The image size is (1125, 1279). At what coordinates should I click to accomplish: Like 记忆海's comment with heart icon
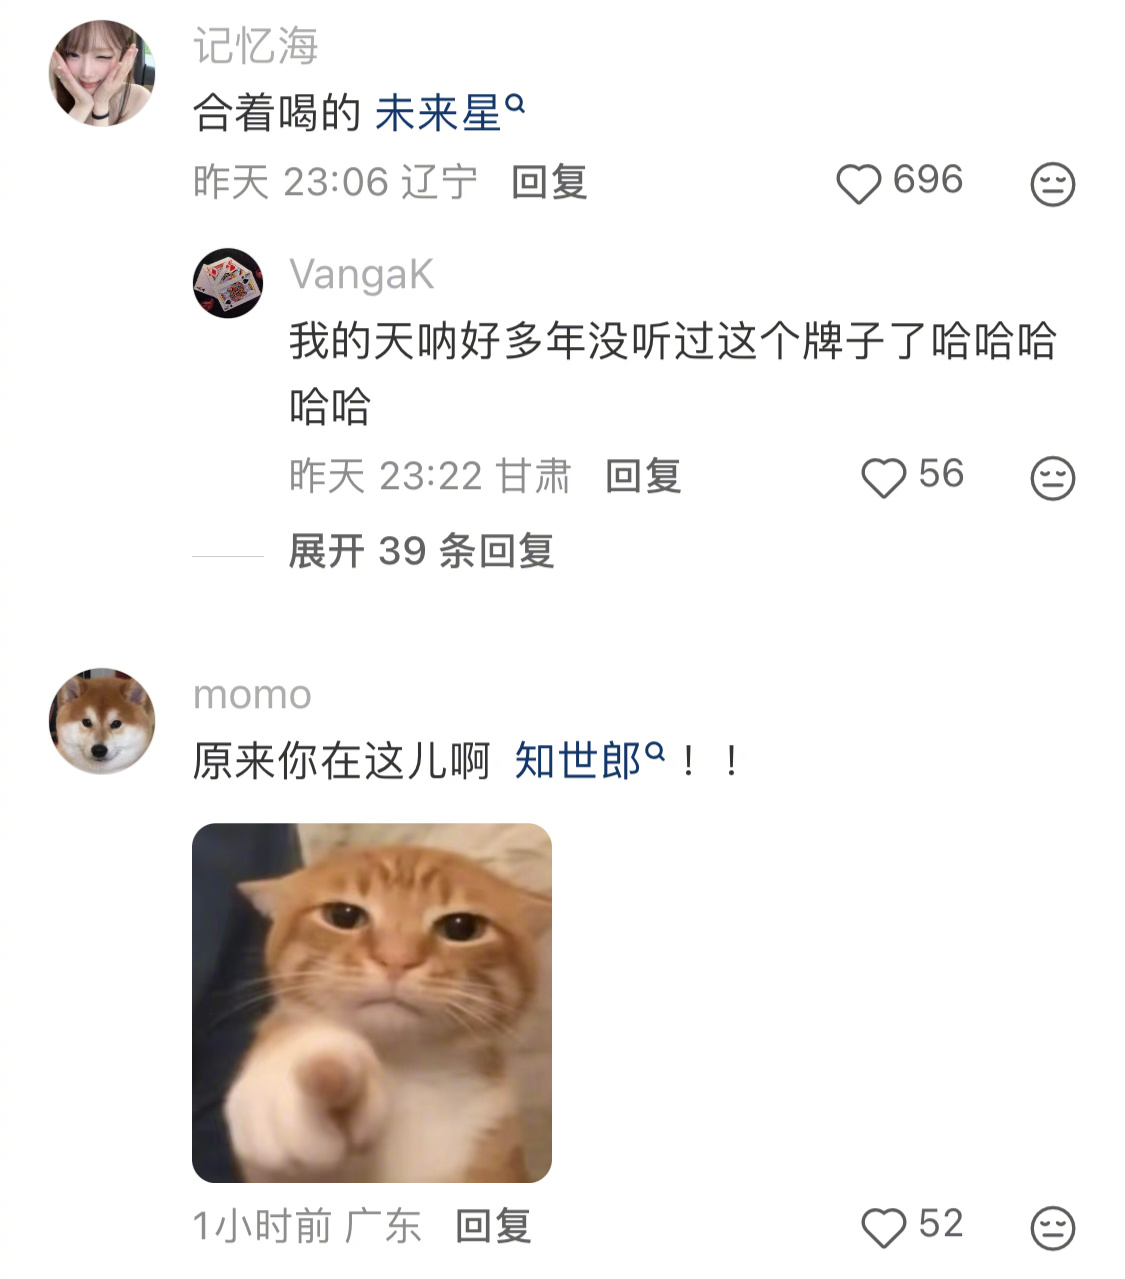point(858,184)
